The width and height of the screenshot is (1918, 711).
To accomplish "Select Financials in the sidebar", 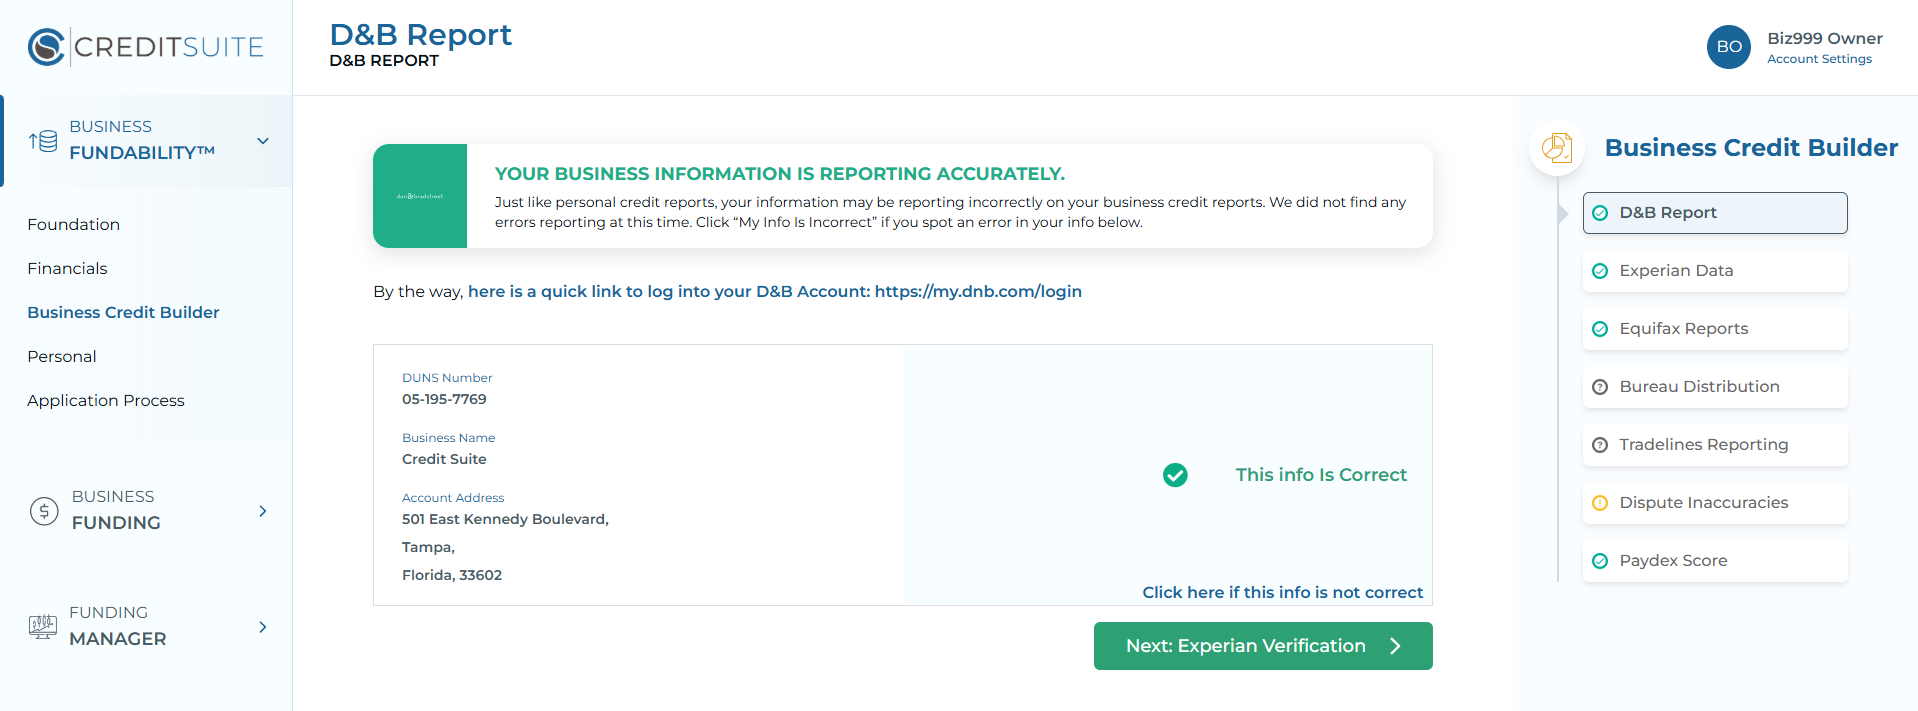I will tap(67, 269).
